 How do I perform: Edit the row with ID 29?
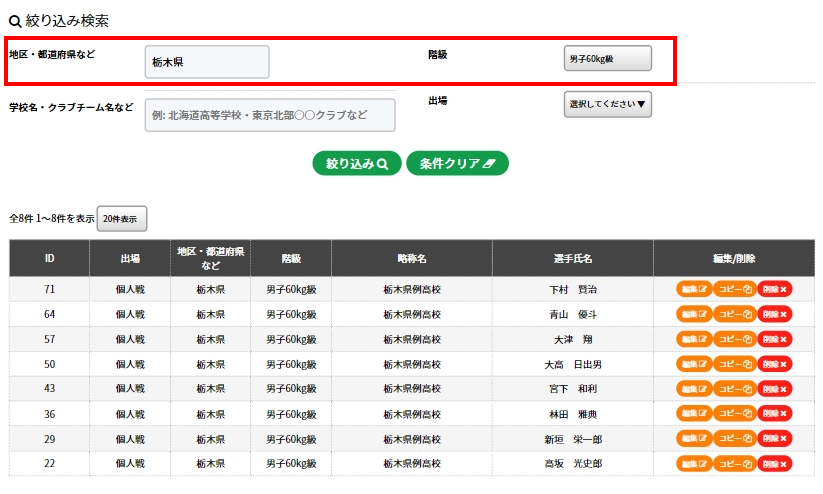coord(694,439)
